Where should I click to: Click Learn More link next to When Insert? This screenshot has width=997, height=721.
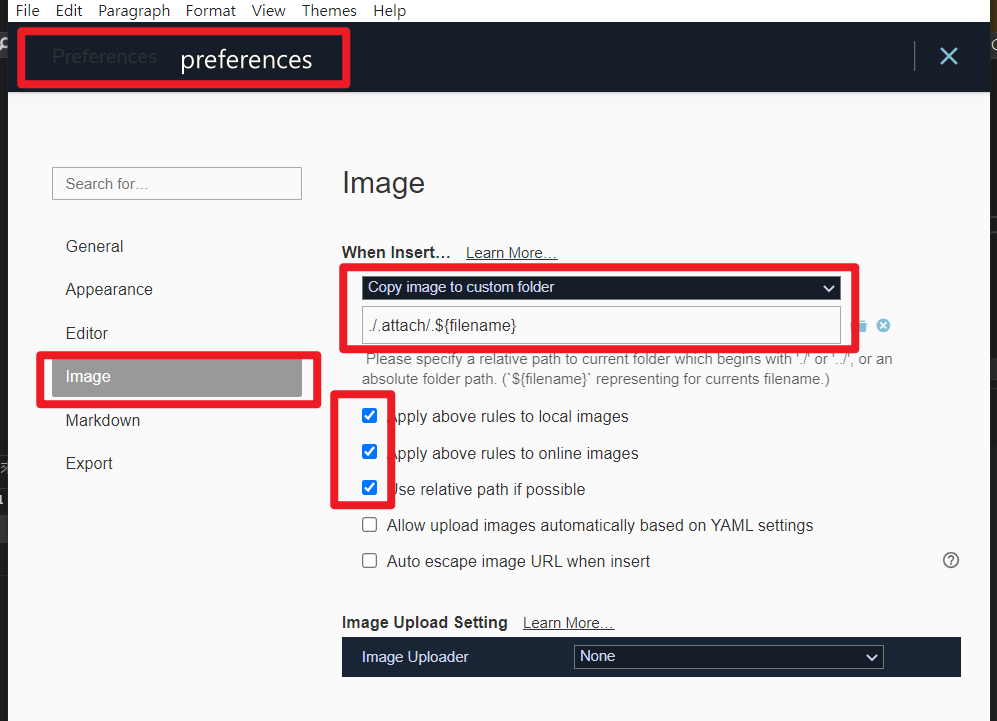point(511,253)
